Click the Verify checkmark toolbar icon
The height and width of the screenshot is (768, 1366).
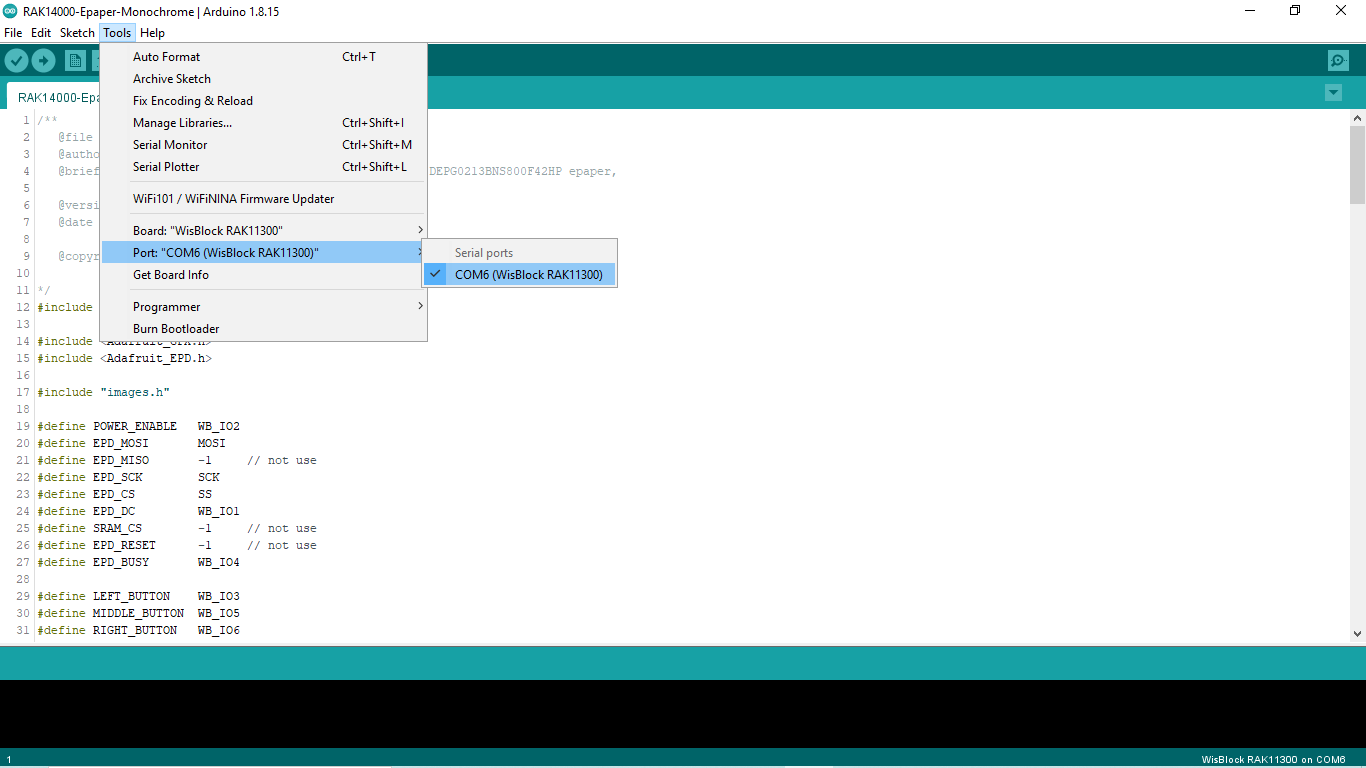[16, 61]
